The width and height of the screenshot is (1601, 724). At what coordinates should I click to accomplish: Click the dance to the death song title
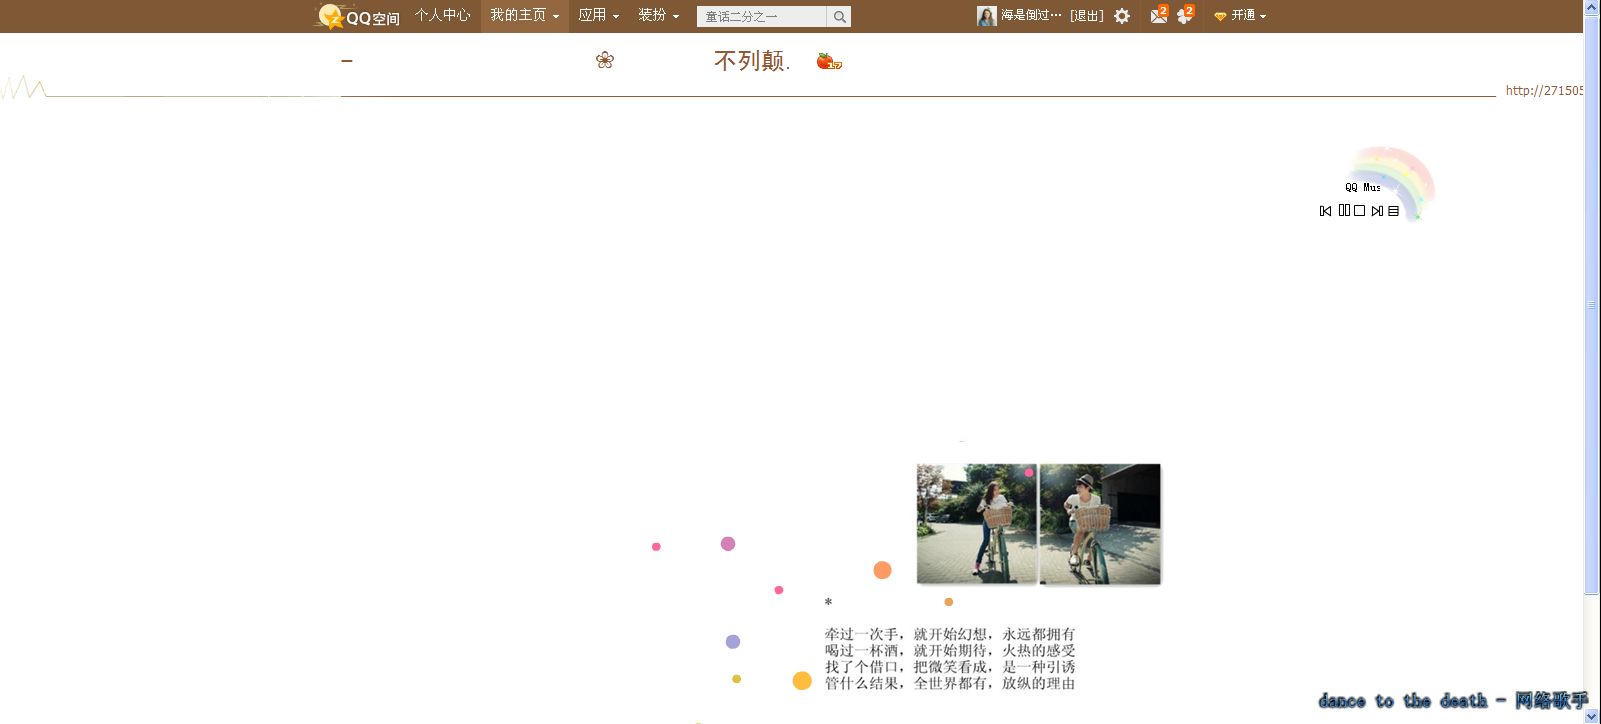[1453, 700]
